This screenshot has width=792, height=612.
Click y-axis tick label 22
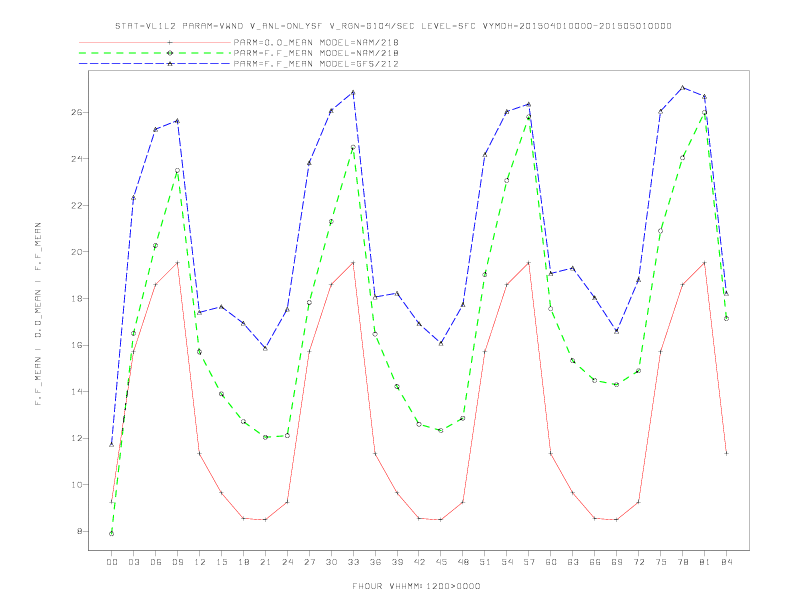(77, 206)
